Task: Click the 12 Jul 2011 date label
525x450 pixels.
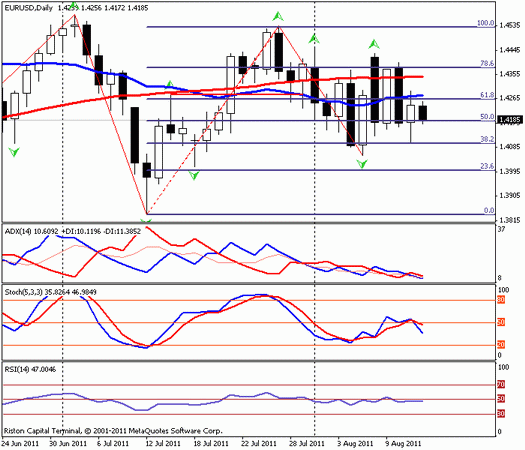Action: 162,444
